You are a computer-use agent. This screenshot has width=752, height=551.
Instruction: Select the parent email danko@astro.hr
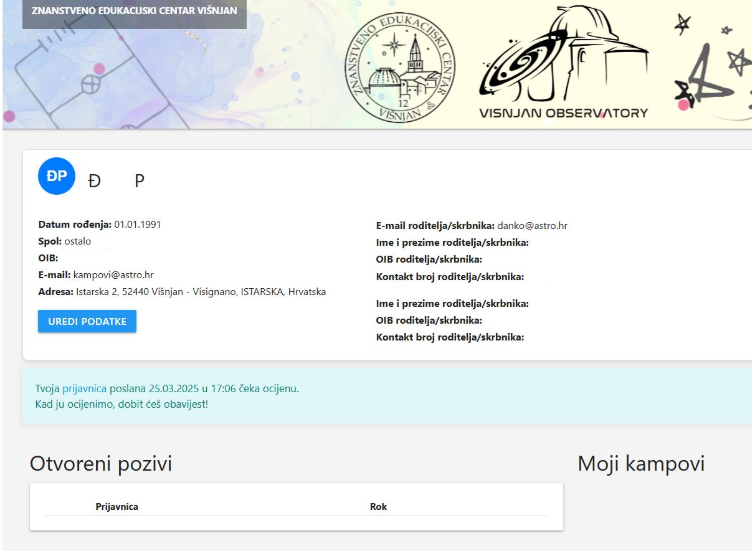(x=532, y=225)
